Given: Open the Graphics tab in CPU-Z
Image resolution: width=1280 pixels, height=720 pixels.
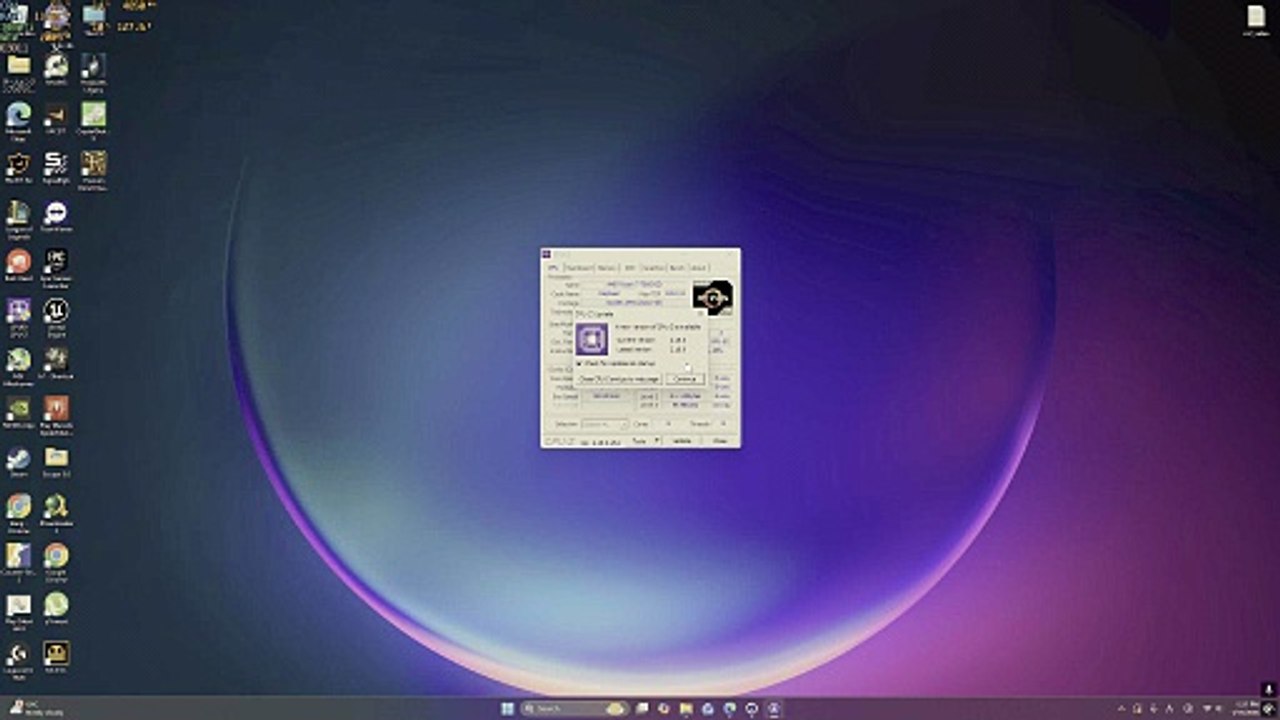Looking at the screenshot, I should coord(653,268).
